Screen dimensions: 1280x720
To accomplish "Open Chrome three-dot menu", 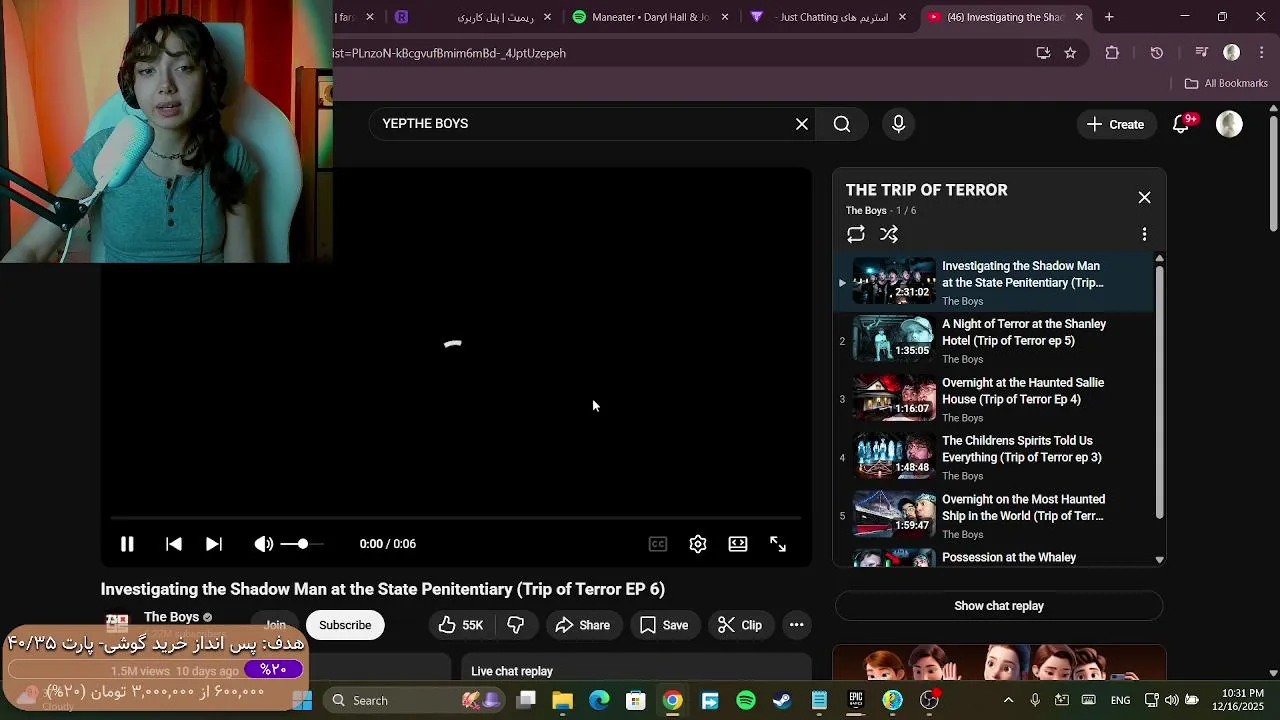I will coord(1261,53).
